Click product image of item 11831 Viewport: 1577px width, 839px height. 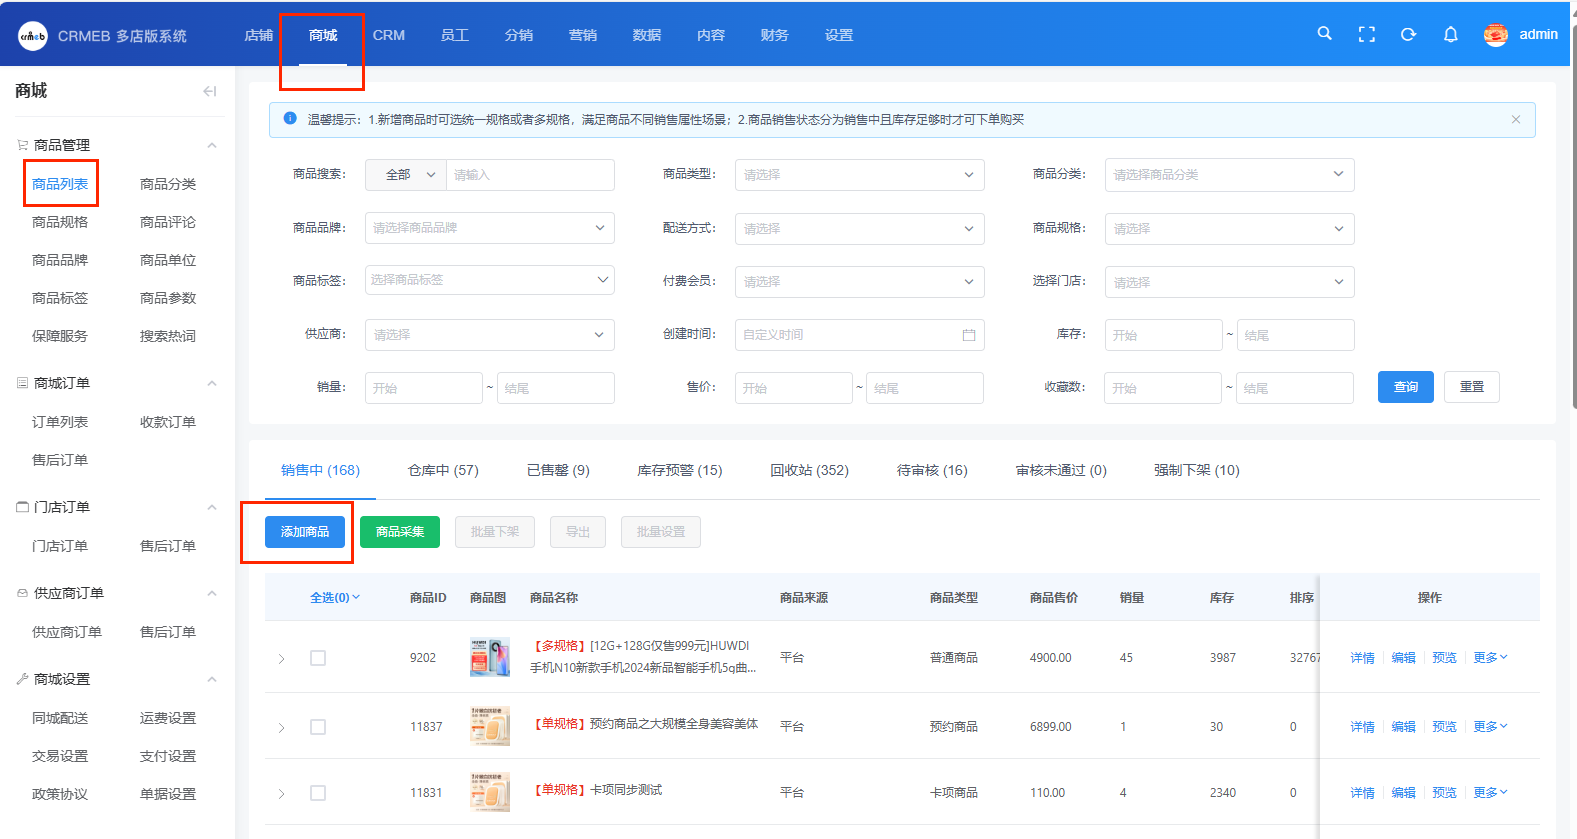490,792
